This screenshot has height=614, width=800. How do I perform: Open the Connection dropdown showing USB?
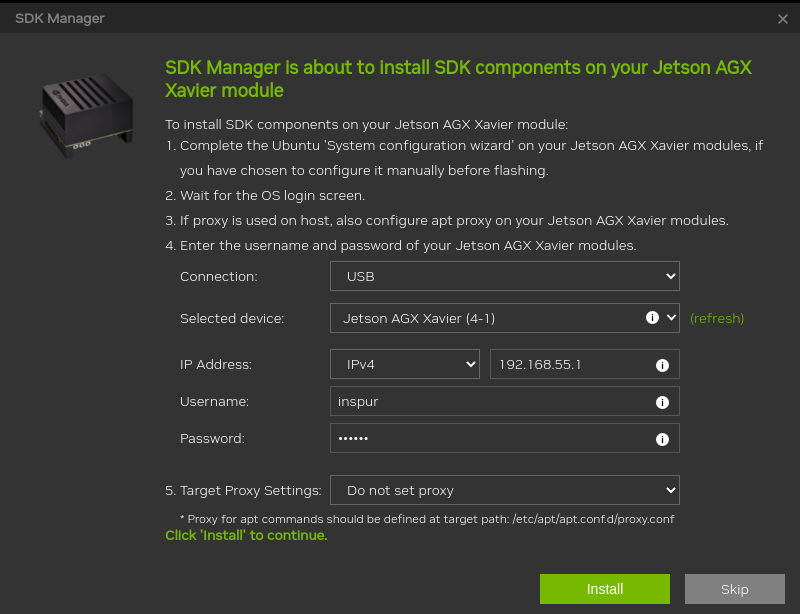pyautogui.click(x=505, y=276)
